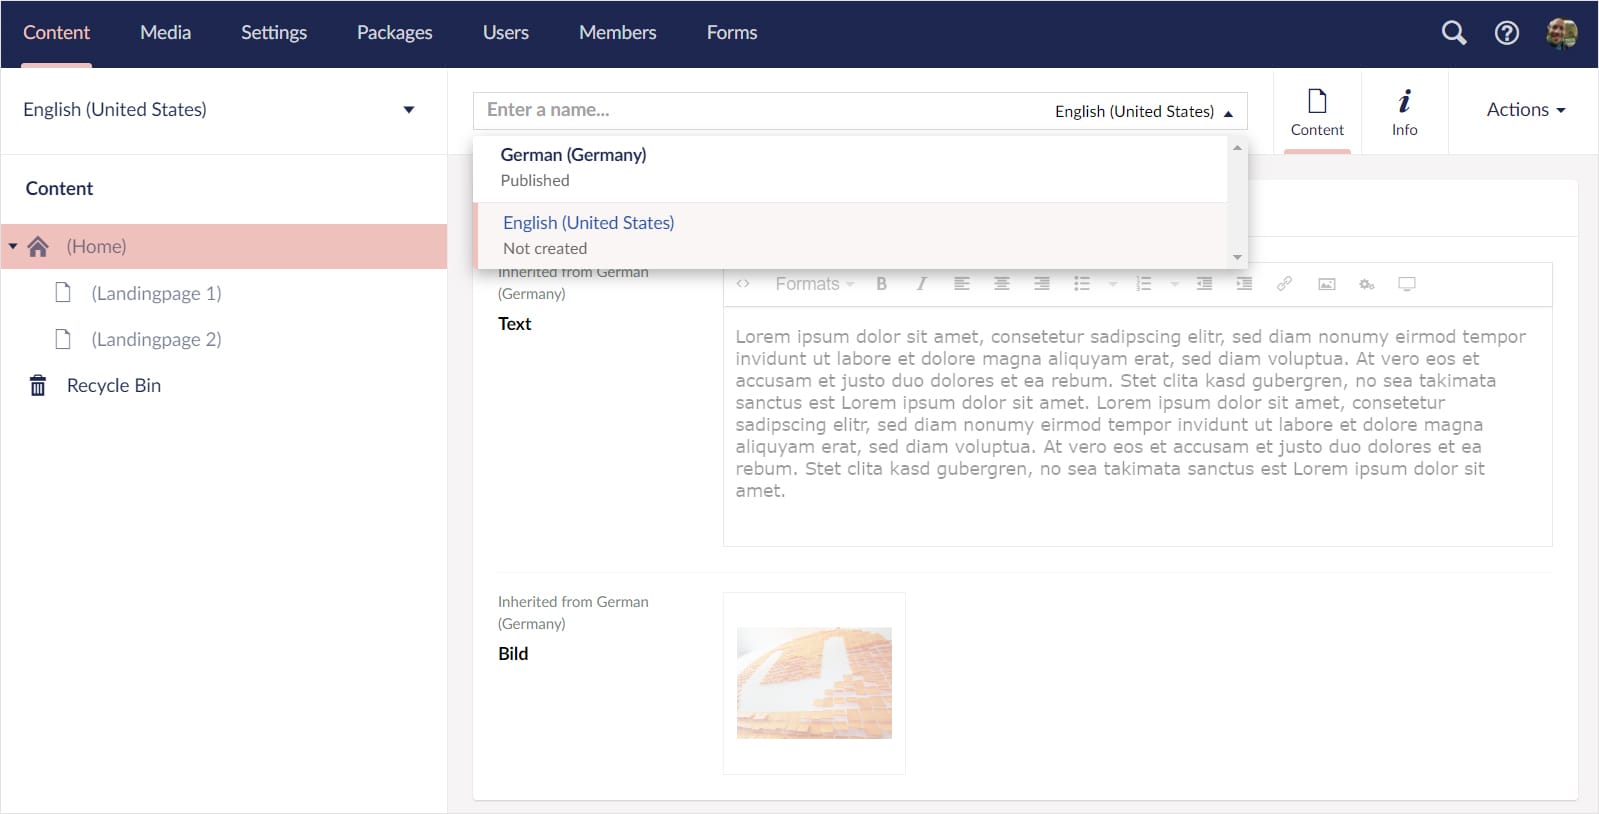Select Landingpage 2 in content tree
The height and width of the screenshot is (814, 1599).
click(156, 340)
